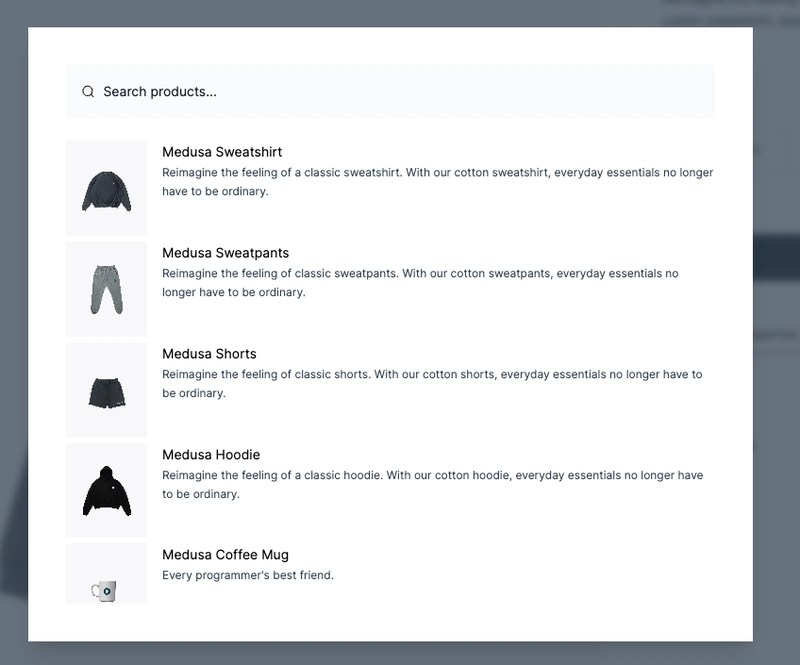Click the cotton sweatpants description text

420,282
